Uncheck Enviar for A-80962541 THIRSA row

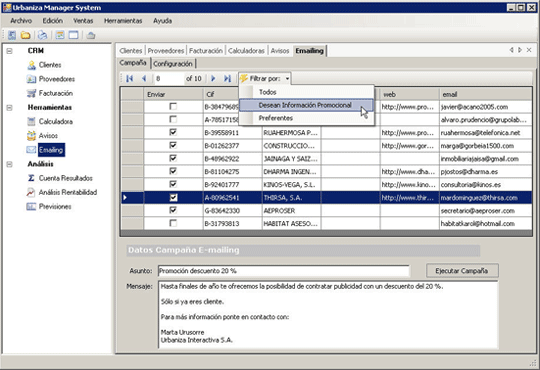[x=173, y=197]
